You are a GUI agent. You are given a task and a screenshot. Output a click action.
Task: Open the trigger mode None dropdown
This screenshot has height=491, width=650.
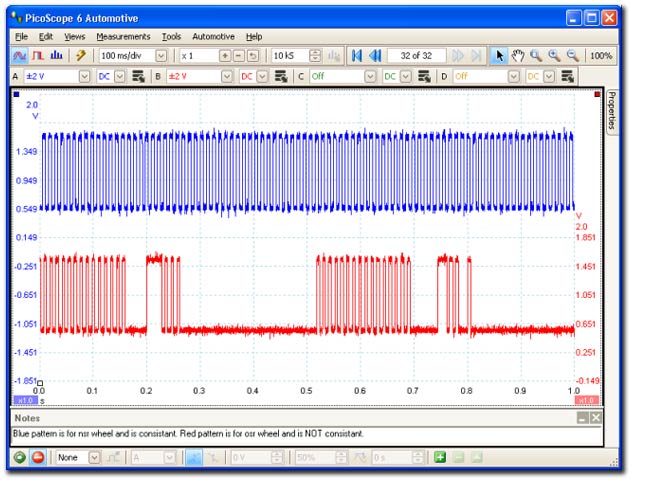(95, 457)
